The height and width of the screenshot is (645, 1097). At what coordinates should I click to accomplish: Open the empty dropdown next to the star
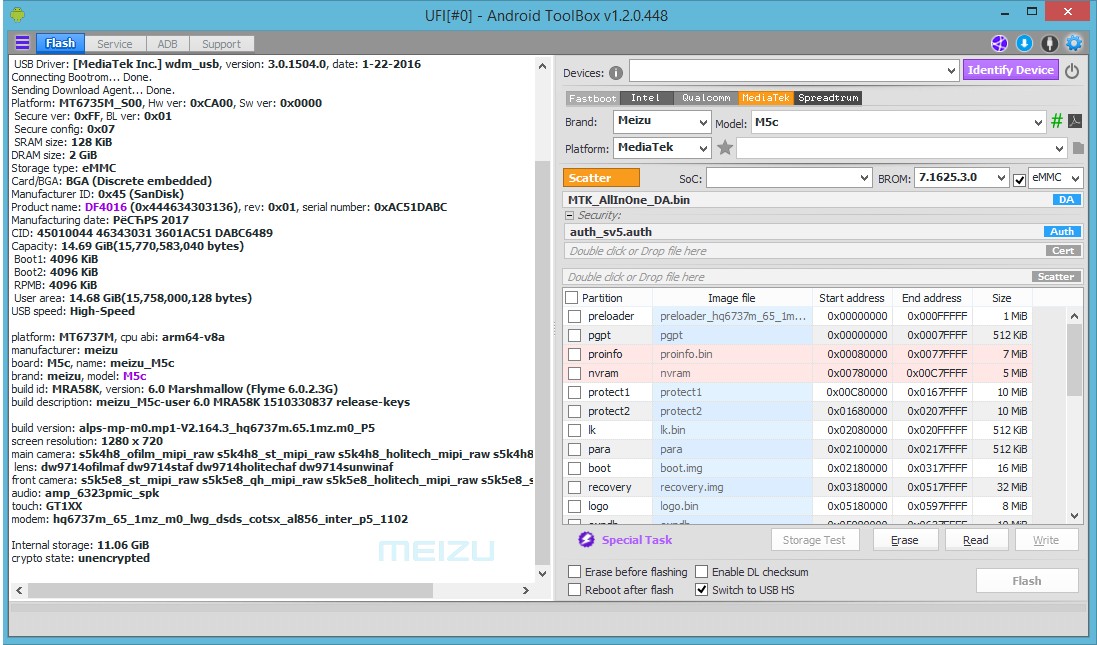click(902, 148)
